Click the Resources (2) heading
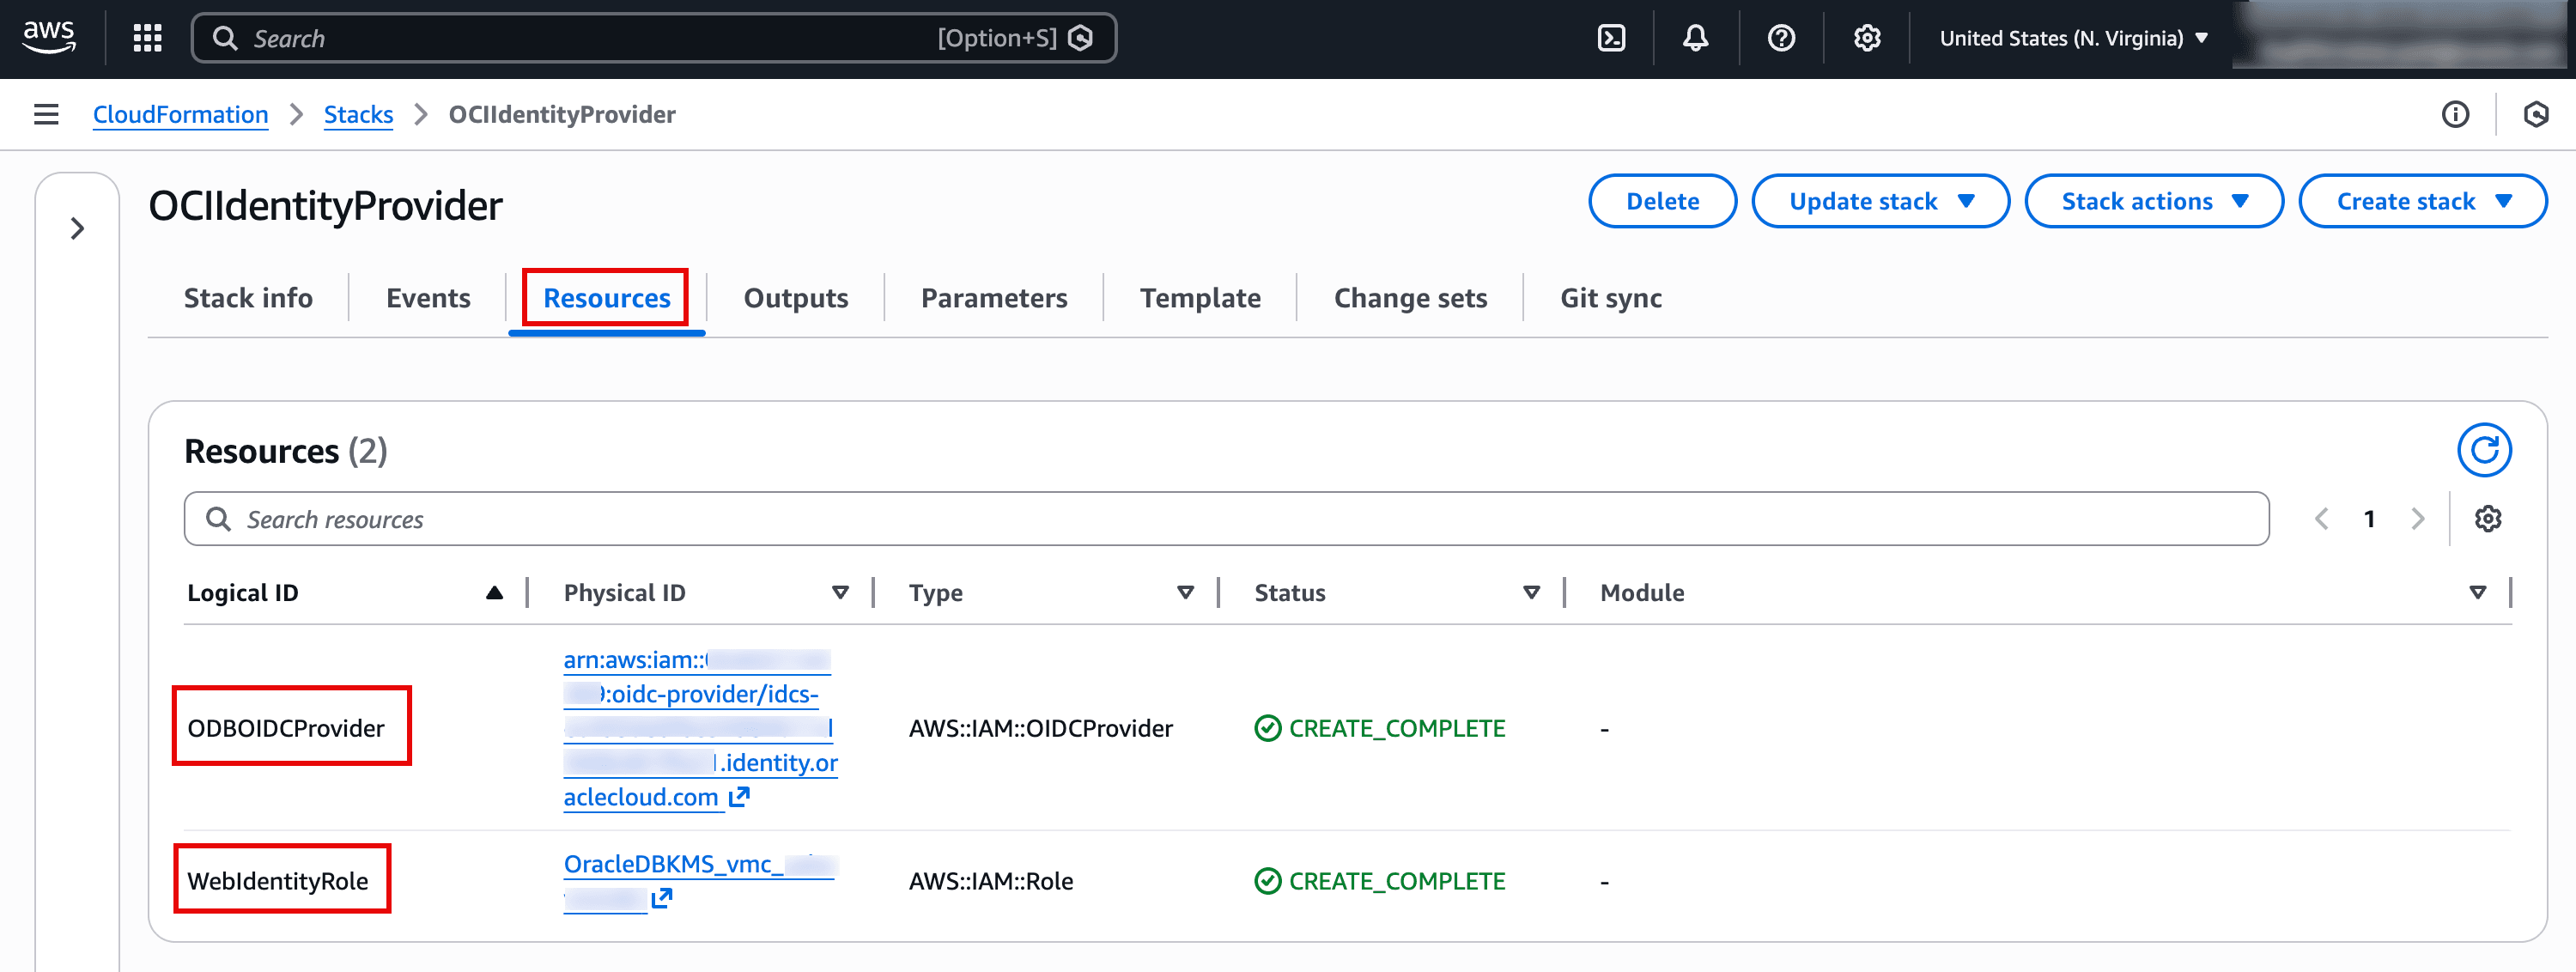This screenshot has width=2576, height=972. pyautogui.click(x=286, y=451)
